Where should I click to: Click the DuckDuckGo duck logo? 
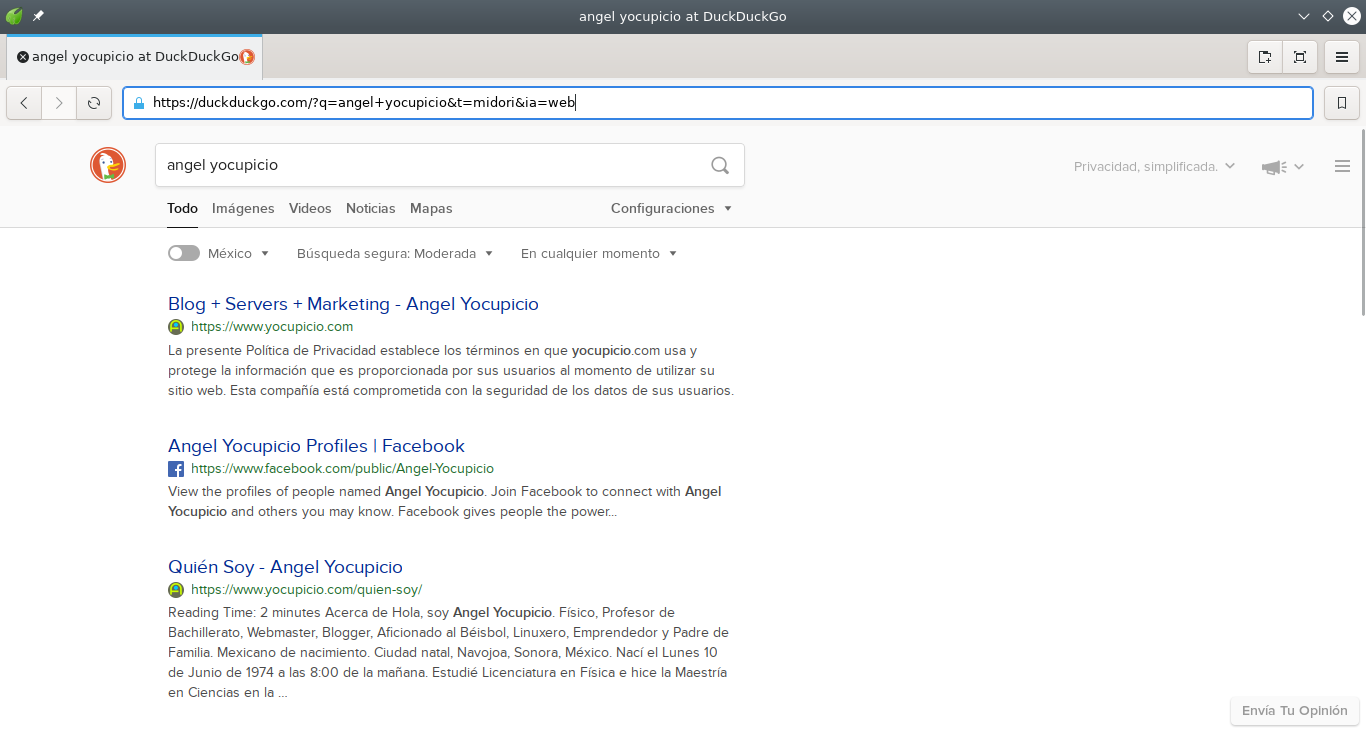coord(108,165)
